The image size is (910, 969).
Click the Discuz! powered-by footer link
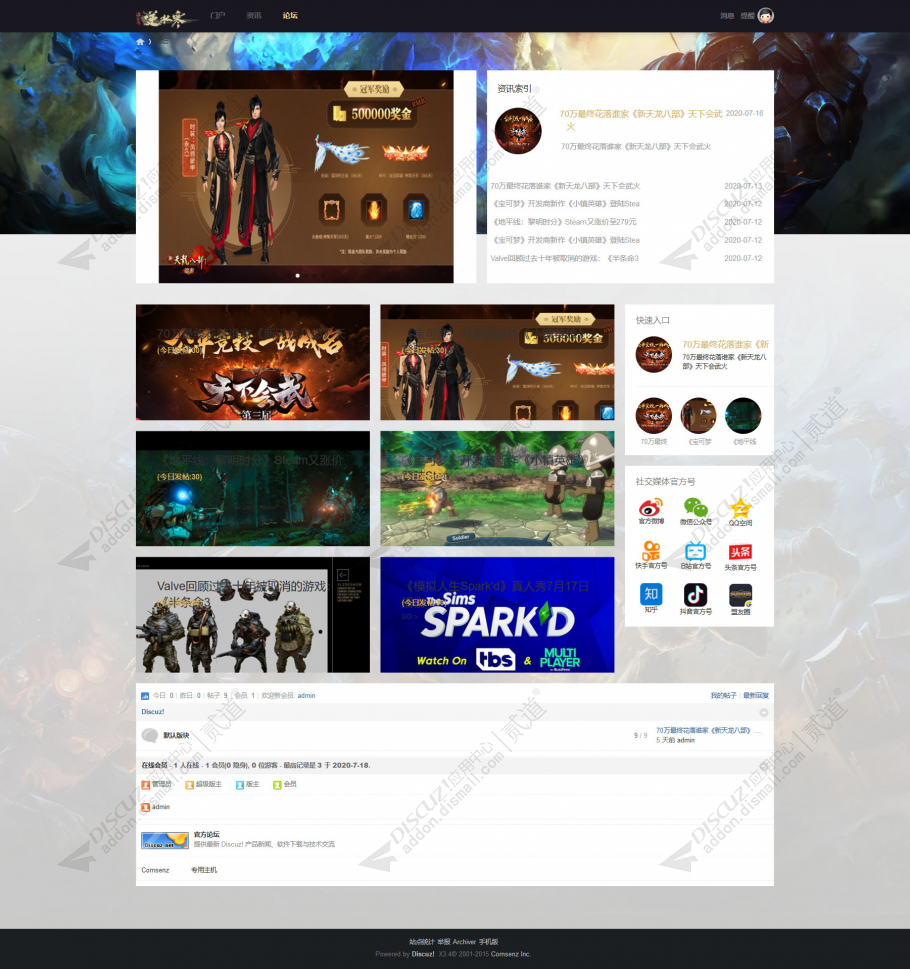(423, 954)
